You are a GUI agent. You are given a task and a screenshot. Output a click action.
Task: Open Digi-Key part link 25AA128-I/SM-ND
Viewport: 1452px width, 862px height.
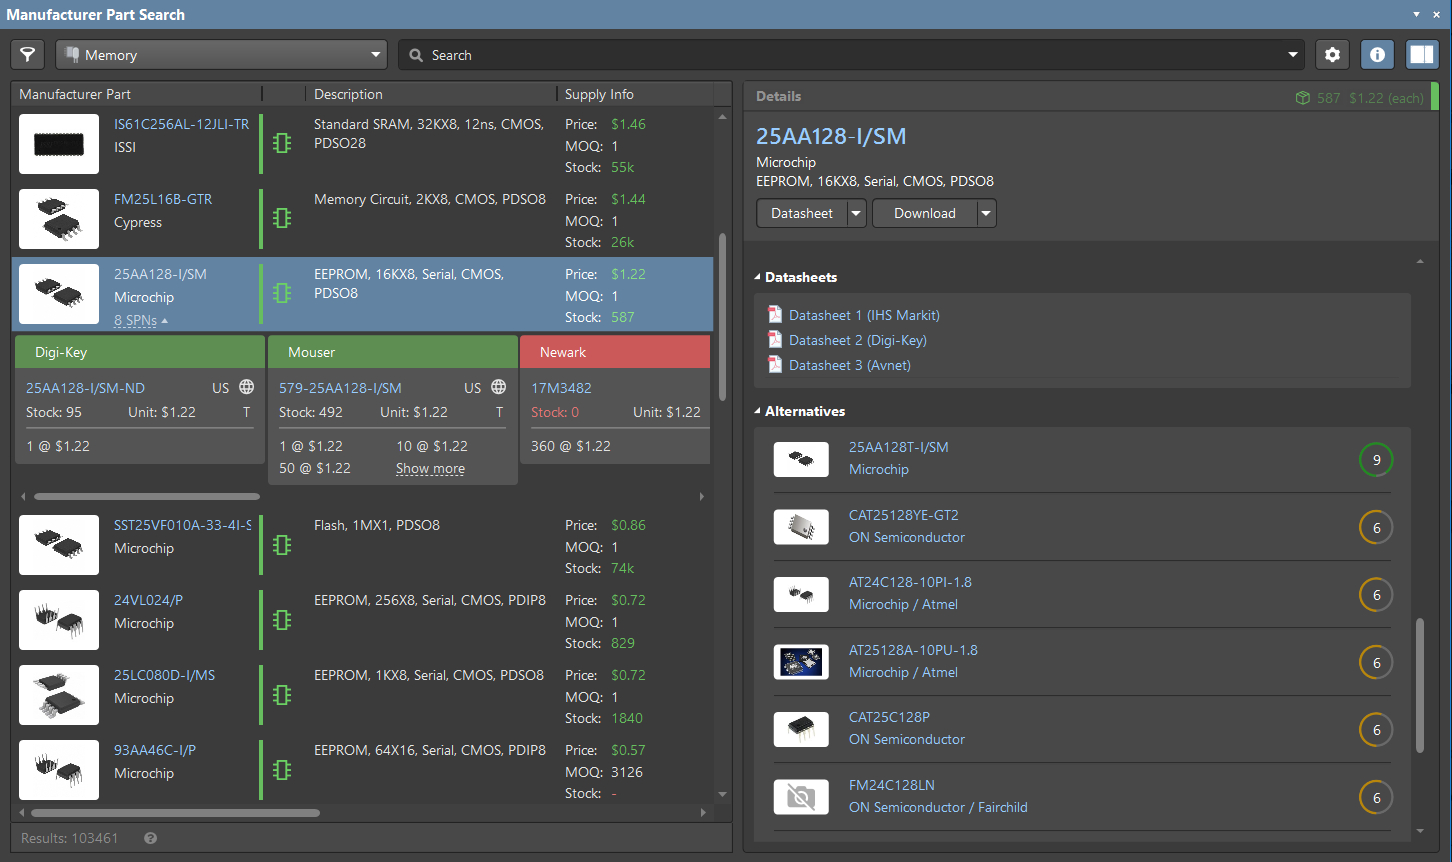pyautogui.click(x=85, y=388)
